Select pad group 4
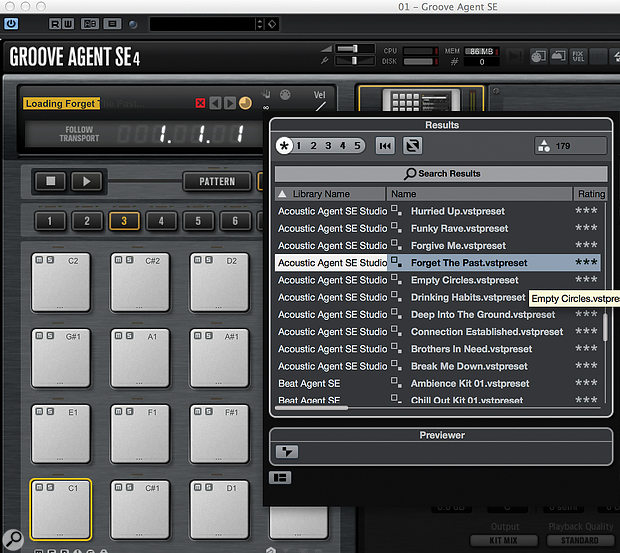Viewport: 620px width, 553px height. (161, 221)
